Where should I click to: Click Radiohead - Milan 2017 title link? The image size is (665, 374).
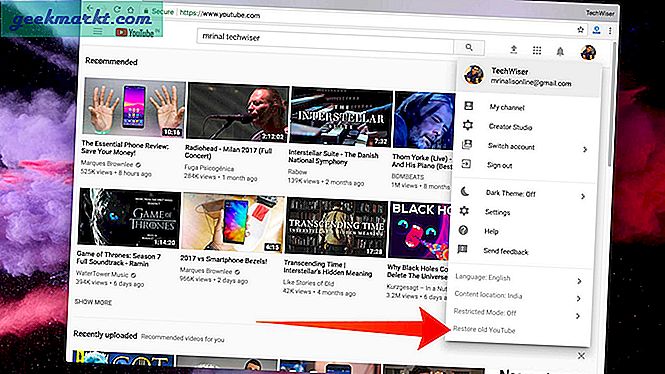(x=228, y=152)
